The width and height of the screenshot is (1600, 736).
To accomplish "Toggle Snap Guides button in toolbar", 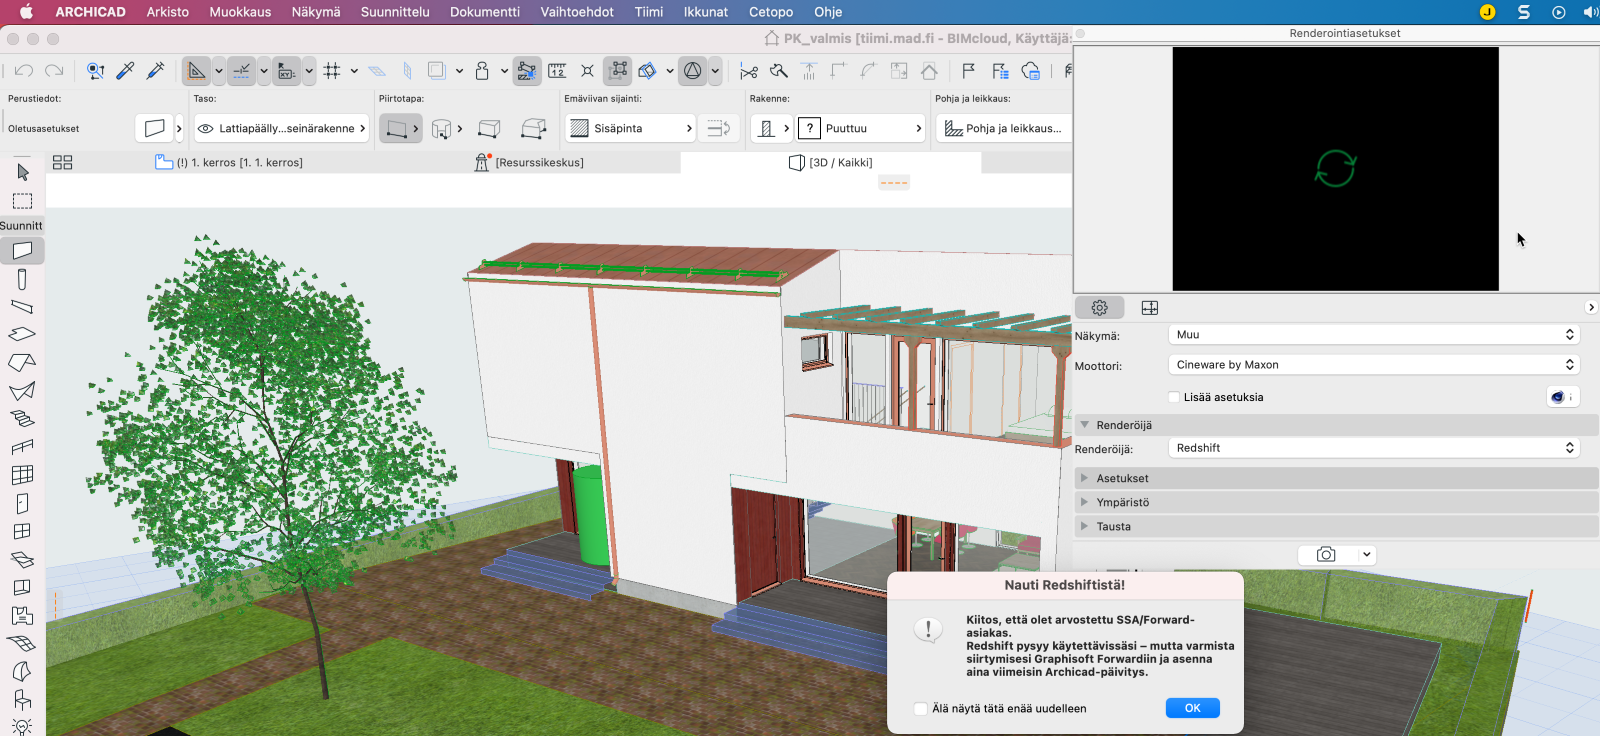I will coord(241,71).
